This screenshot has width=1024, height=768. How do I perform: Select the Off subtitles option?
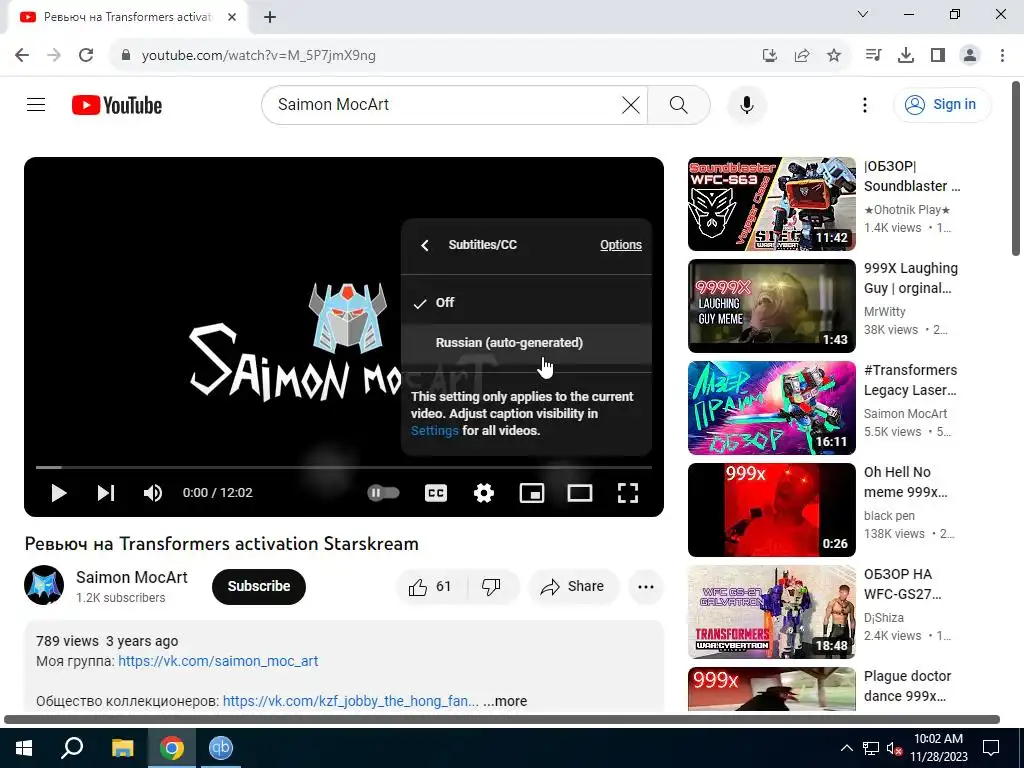click(526, 302)
